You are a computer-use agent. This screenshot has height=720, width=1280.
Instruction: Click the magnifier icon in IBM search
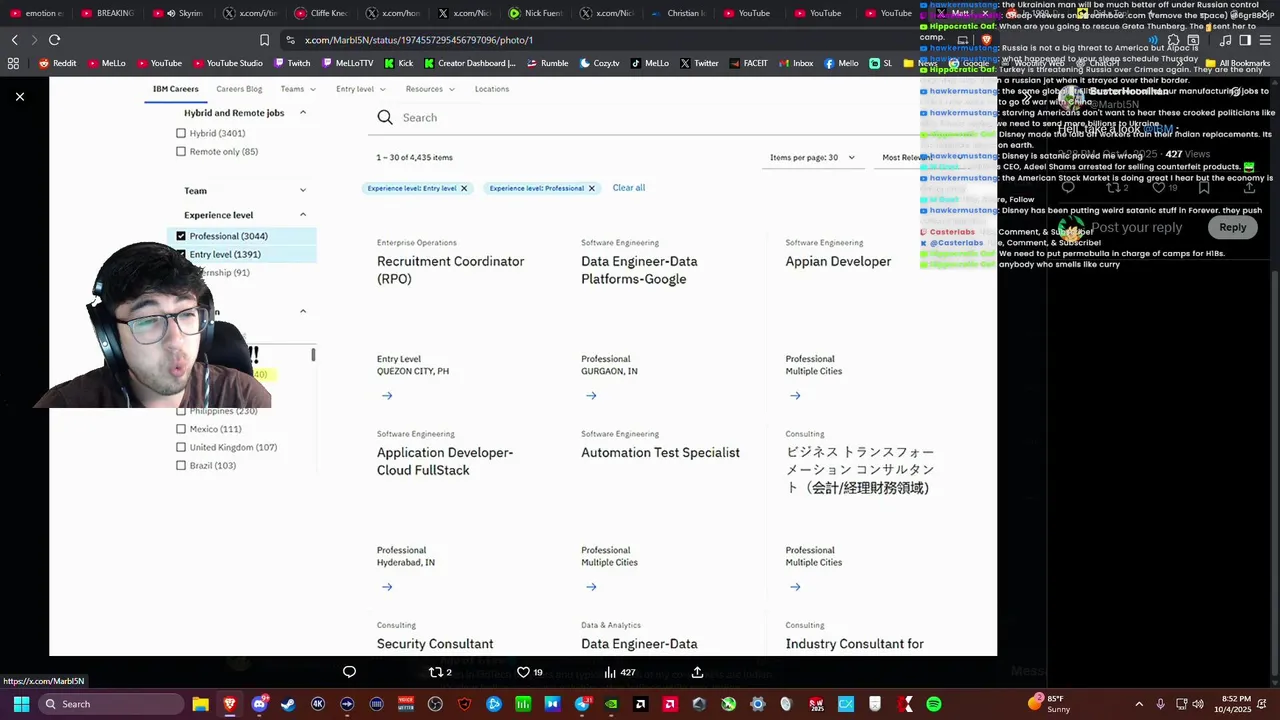pyautogui.click(x=385, y=118)
